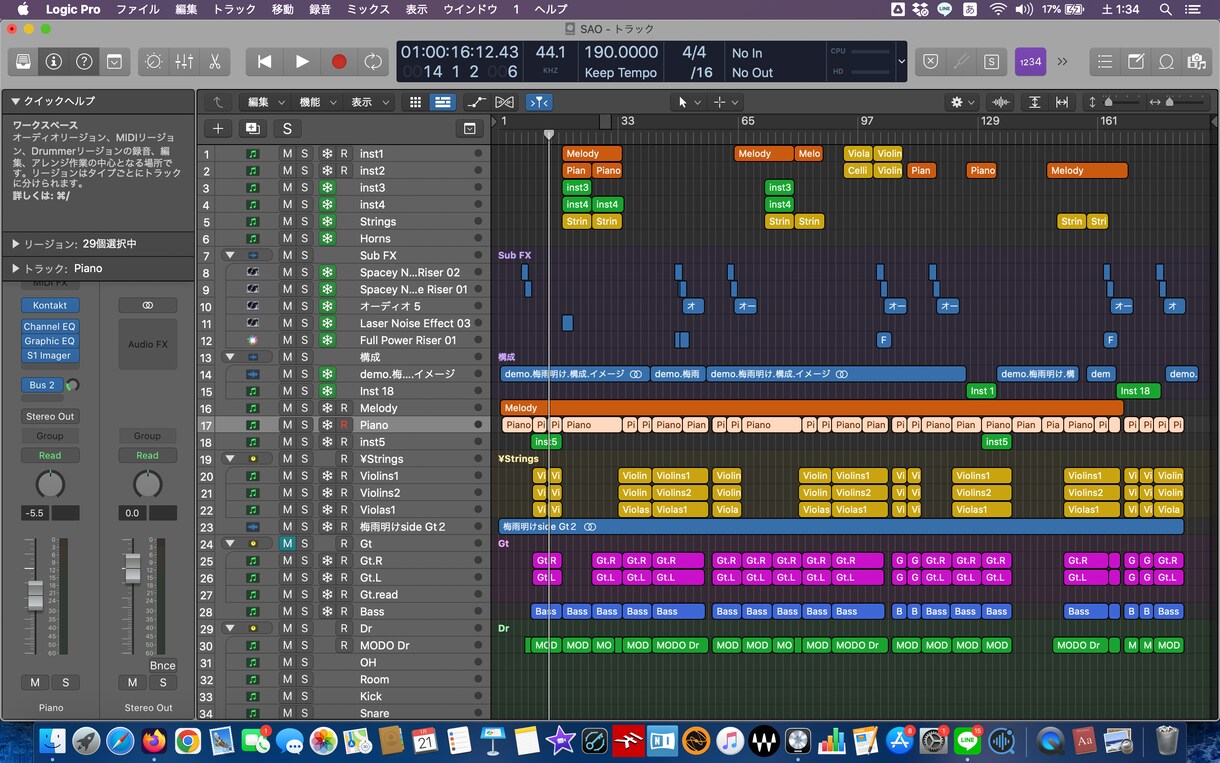1220x763 pixels.
Task: Open the Smart Controls dial icon
Action: (x=153, y=62)
